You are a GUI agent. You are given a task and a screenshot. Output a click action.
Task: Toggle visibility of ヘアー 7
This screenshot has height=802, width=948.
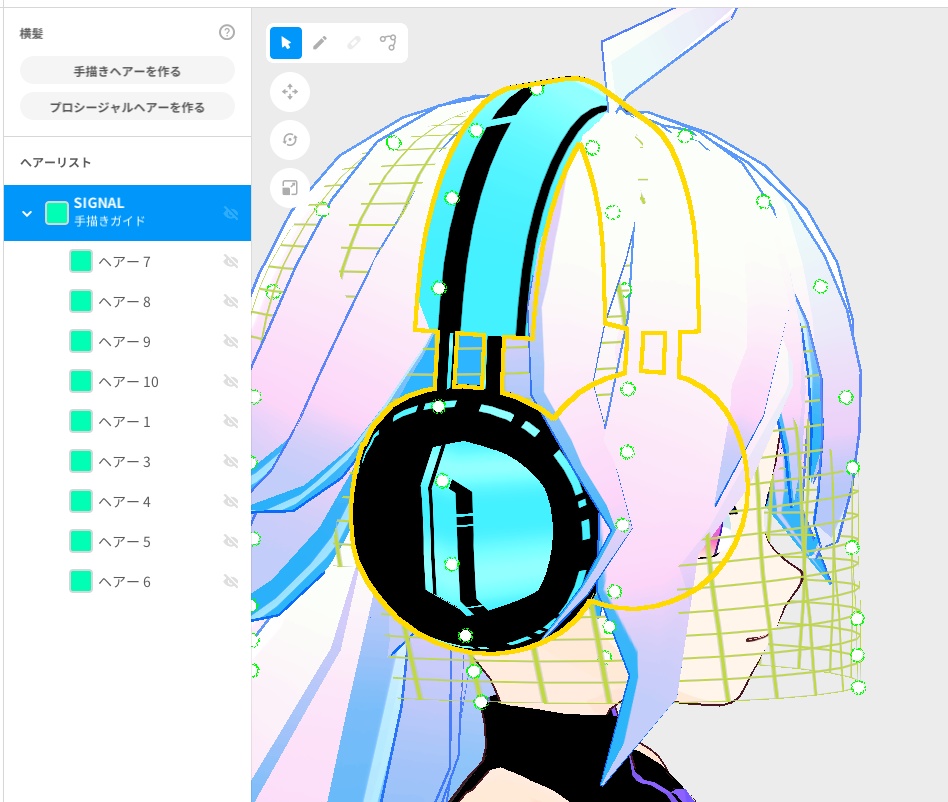coord(232,261)
